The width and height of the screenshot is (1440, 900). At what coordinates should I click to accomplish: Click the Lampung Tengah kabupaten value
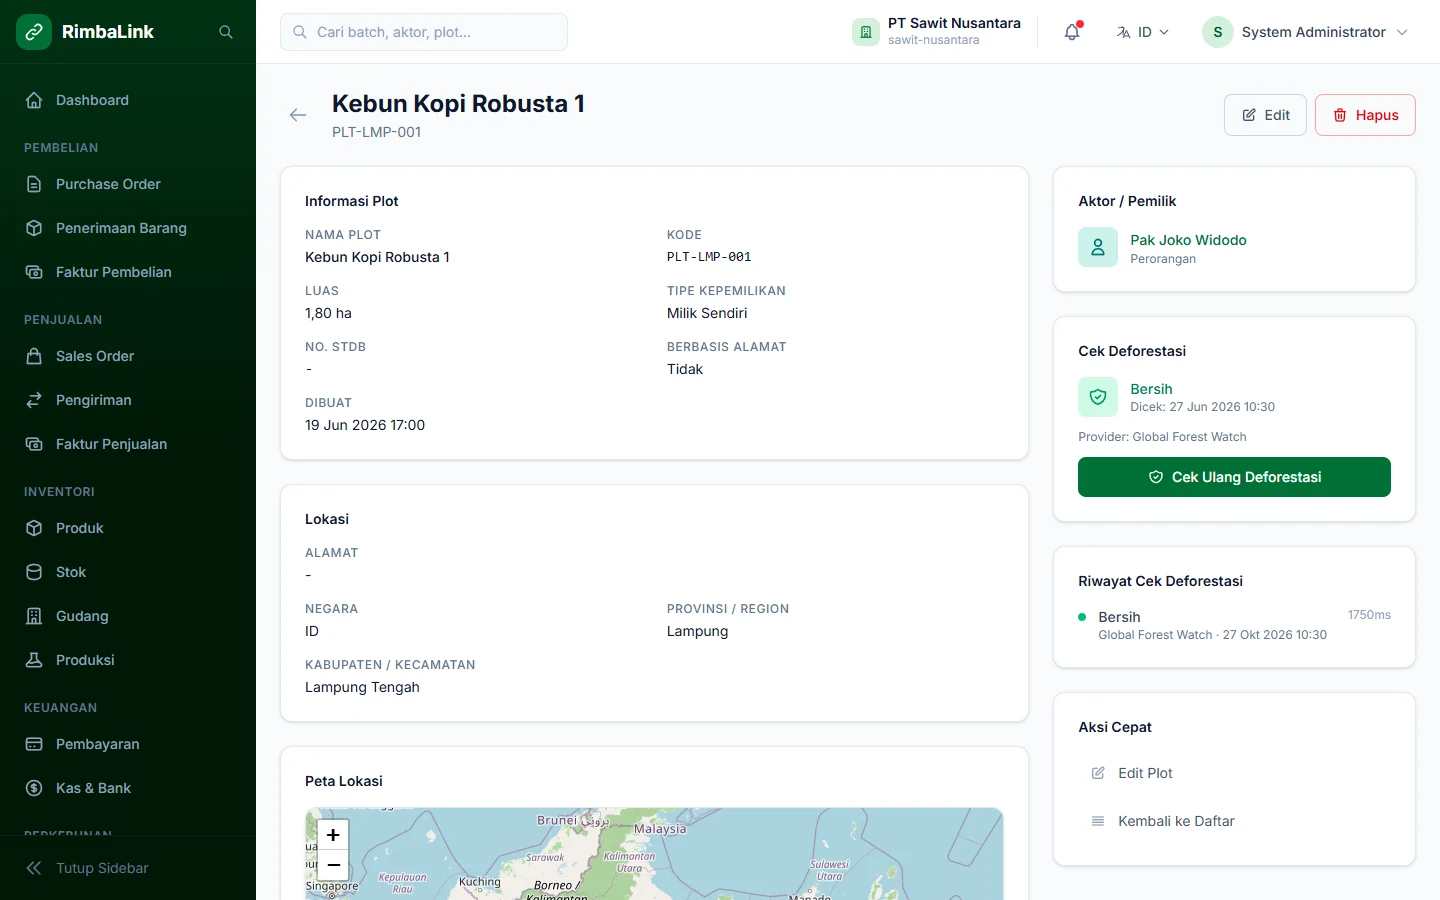[x=362, y=687]
